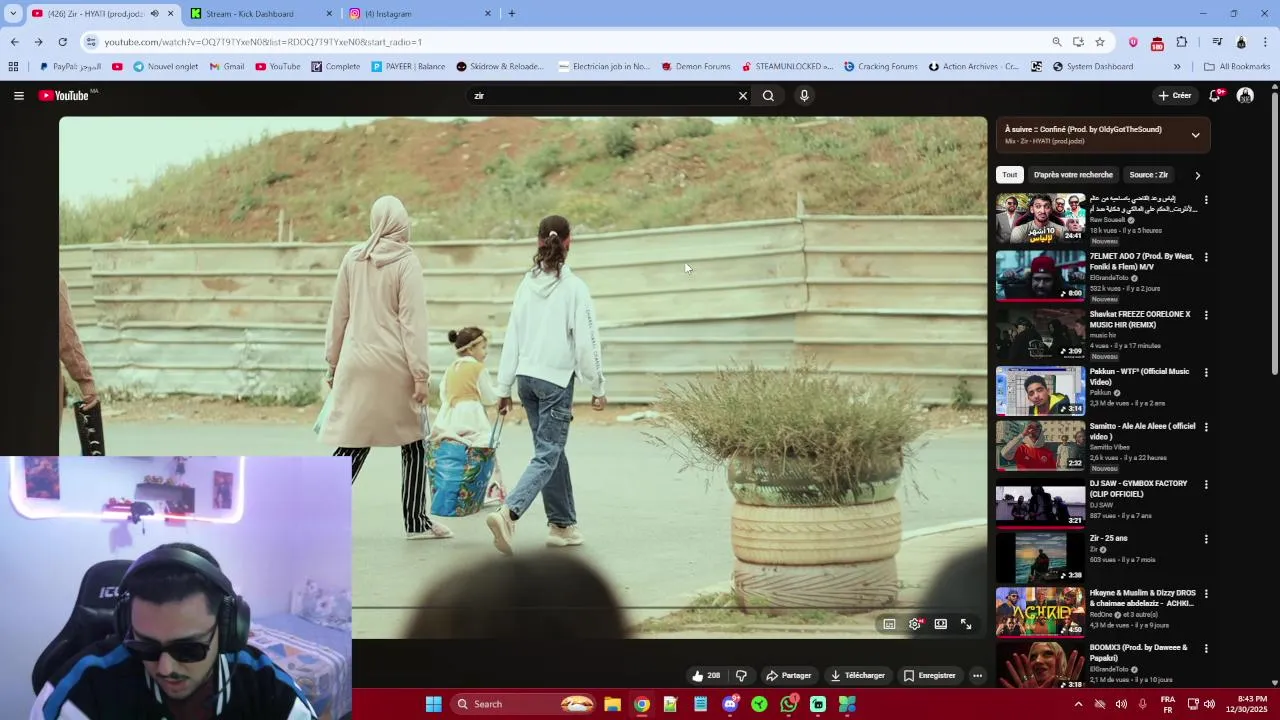Go to YouTube home via the logo

click(x=64, y=96)
